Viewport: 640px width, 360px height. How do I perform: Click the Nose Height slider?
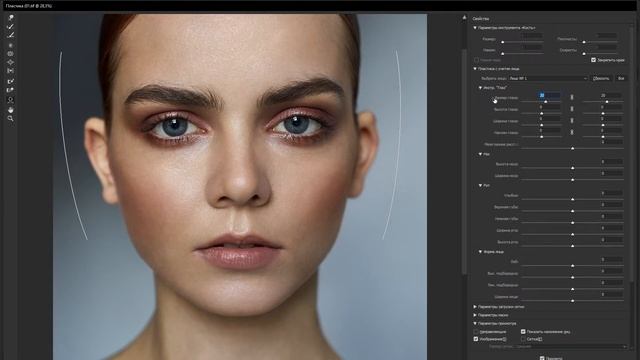pos(572,168)
